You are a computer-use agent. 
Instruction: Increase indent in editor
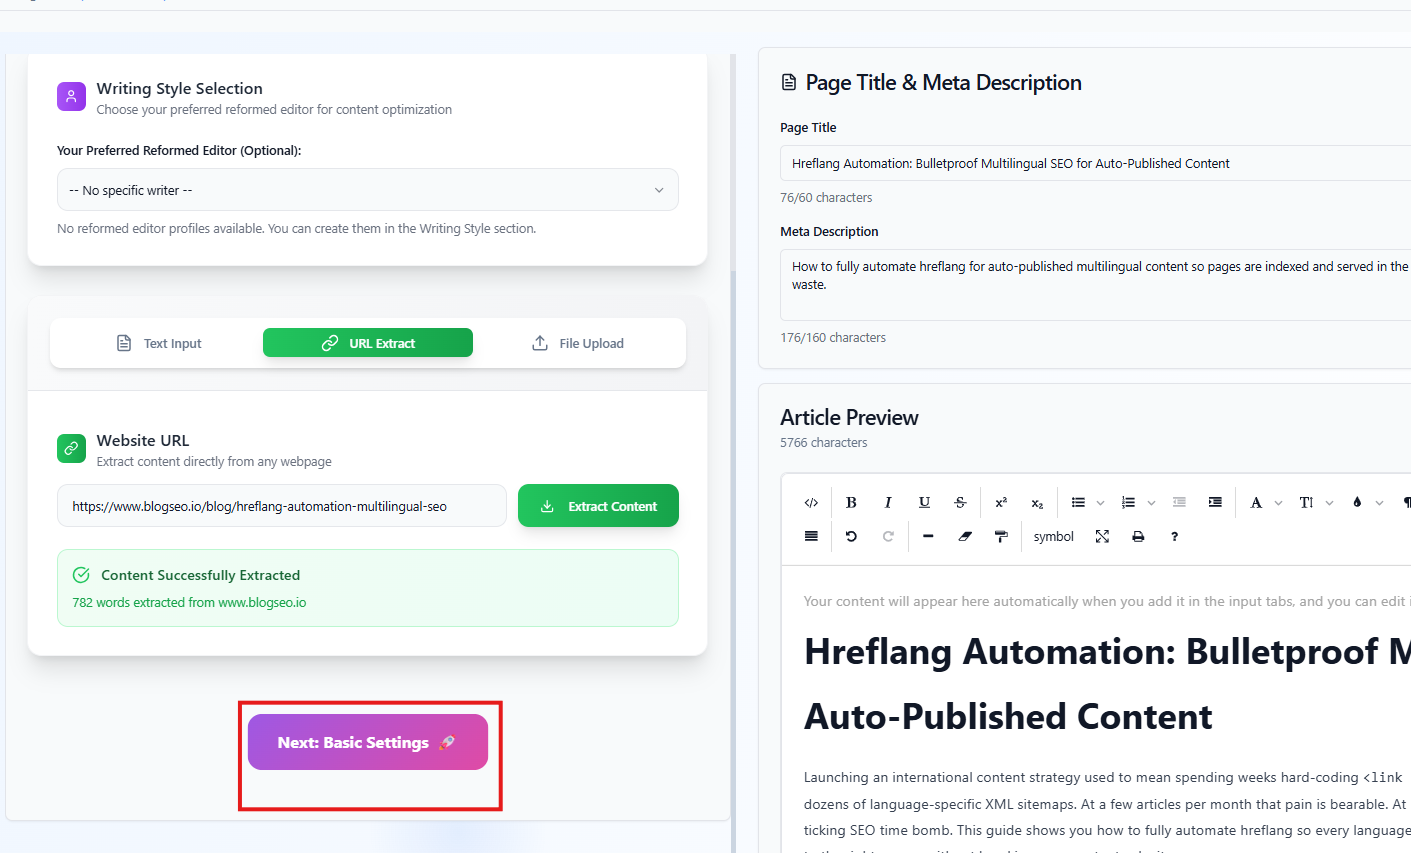tap(1215, 503)
